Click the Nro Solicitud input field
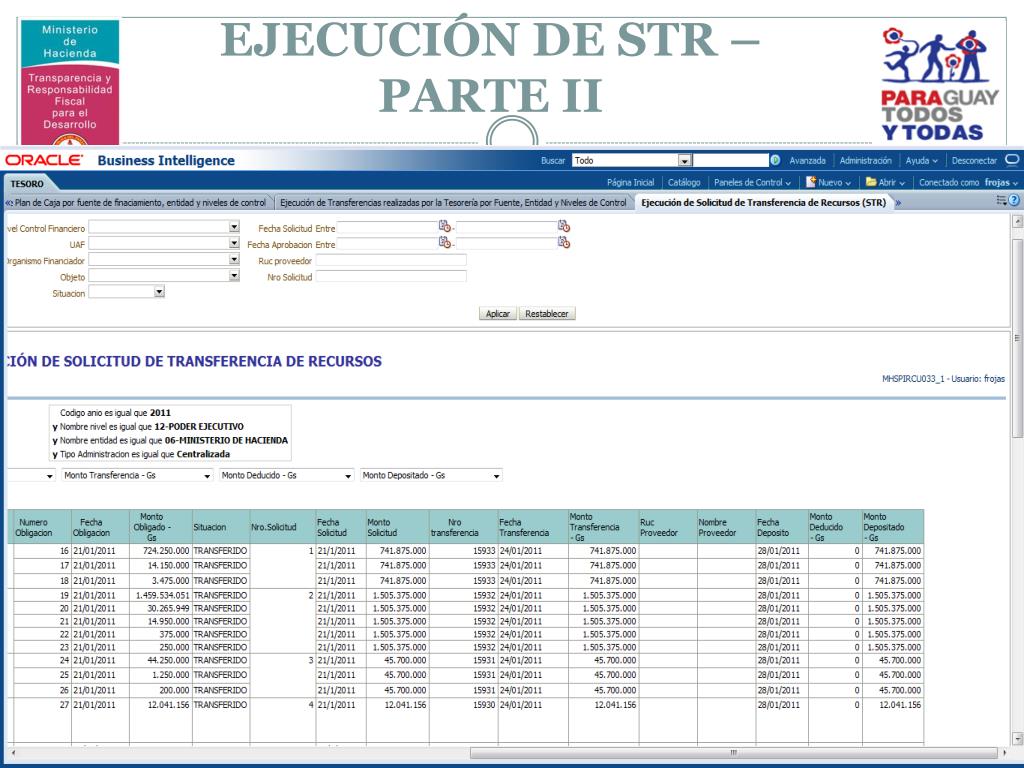1024x768 pixels. (391, 276)
